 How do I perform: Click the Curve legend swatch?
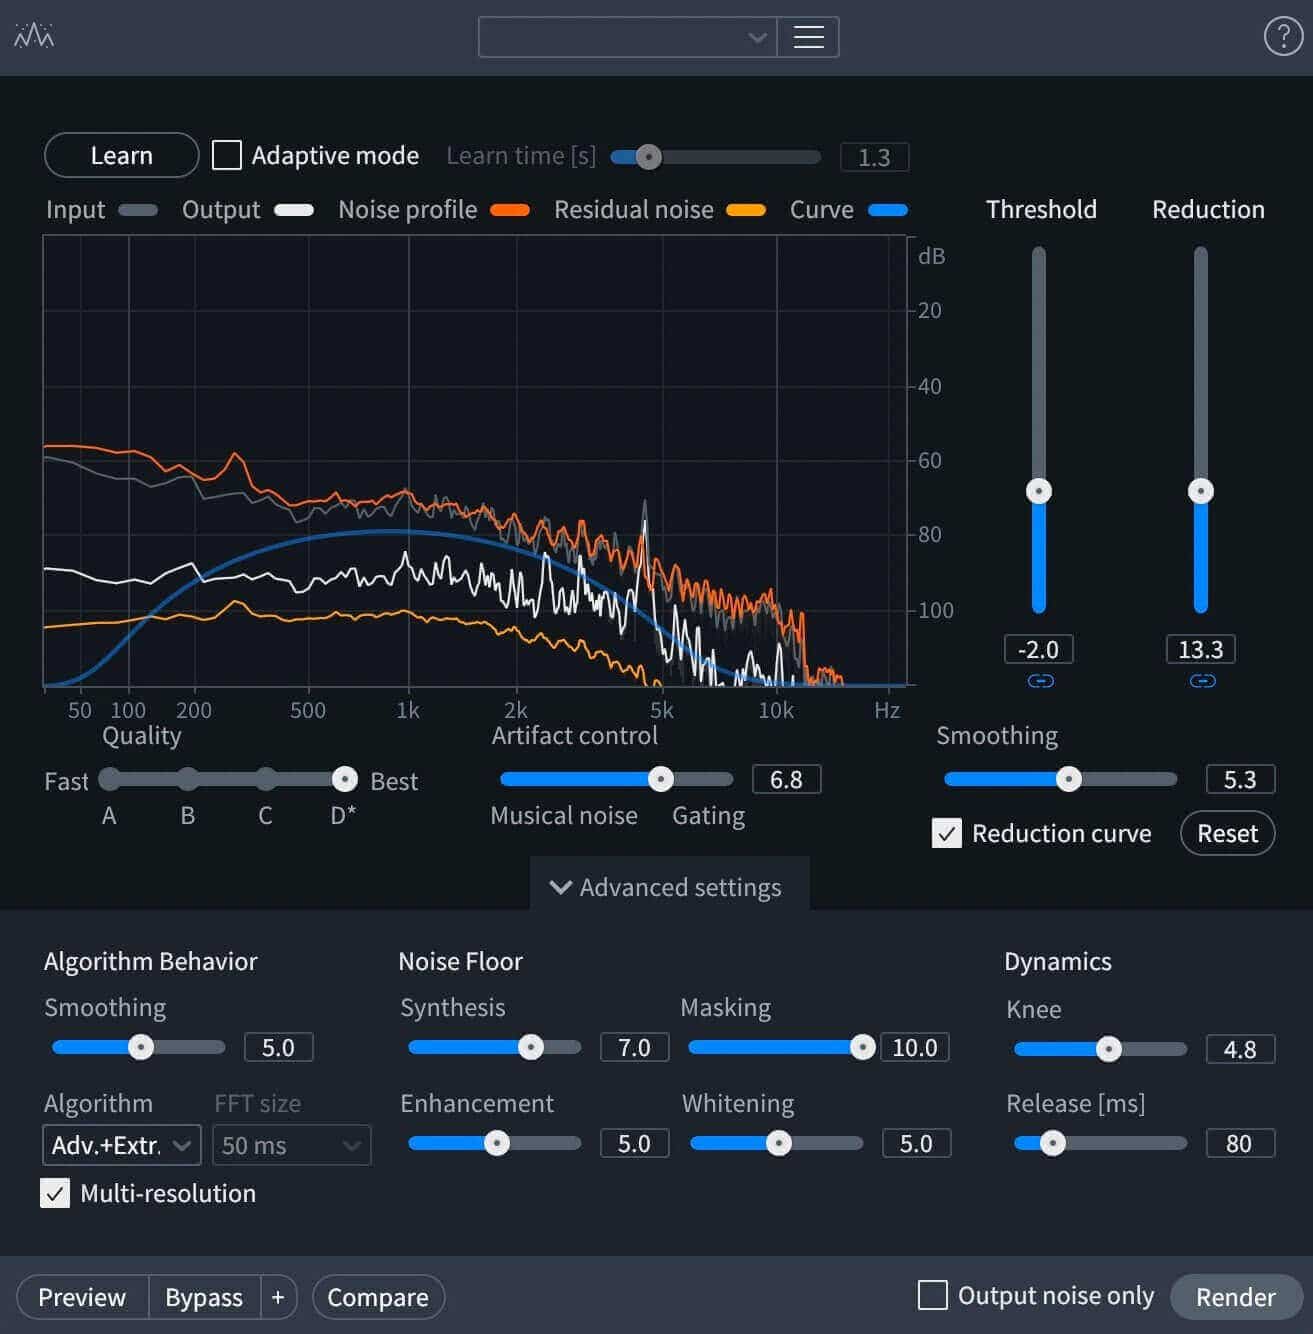(x=888, y=210)
